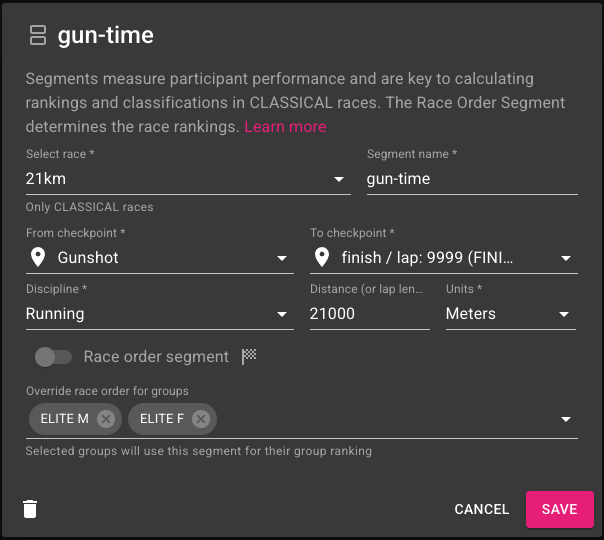This screenshot has height=540, width=604.
Task: Click the Save button
Action: [x=560, y=509]
